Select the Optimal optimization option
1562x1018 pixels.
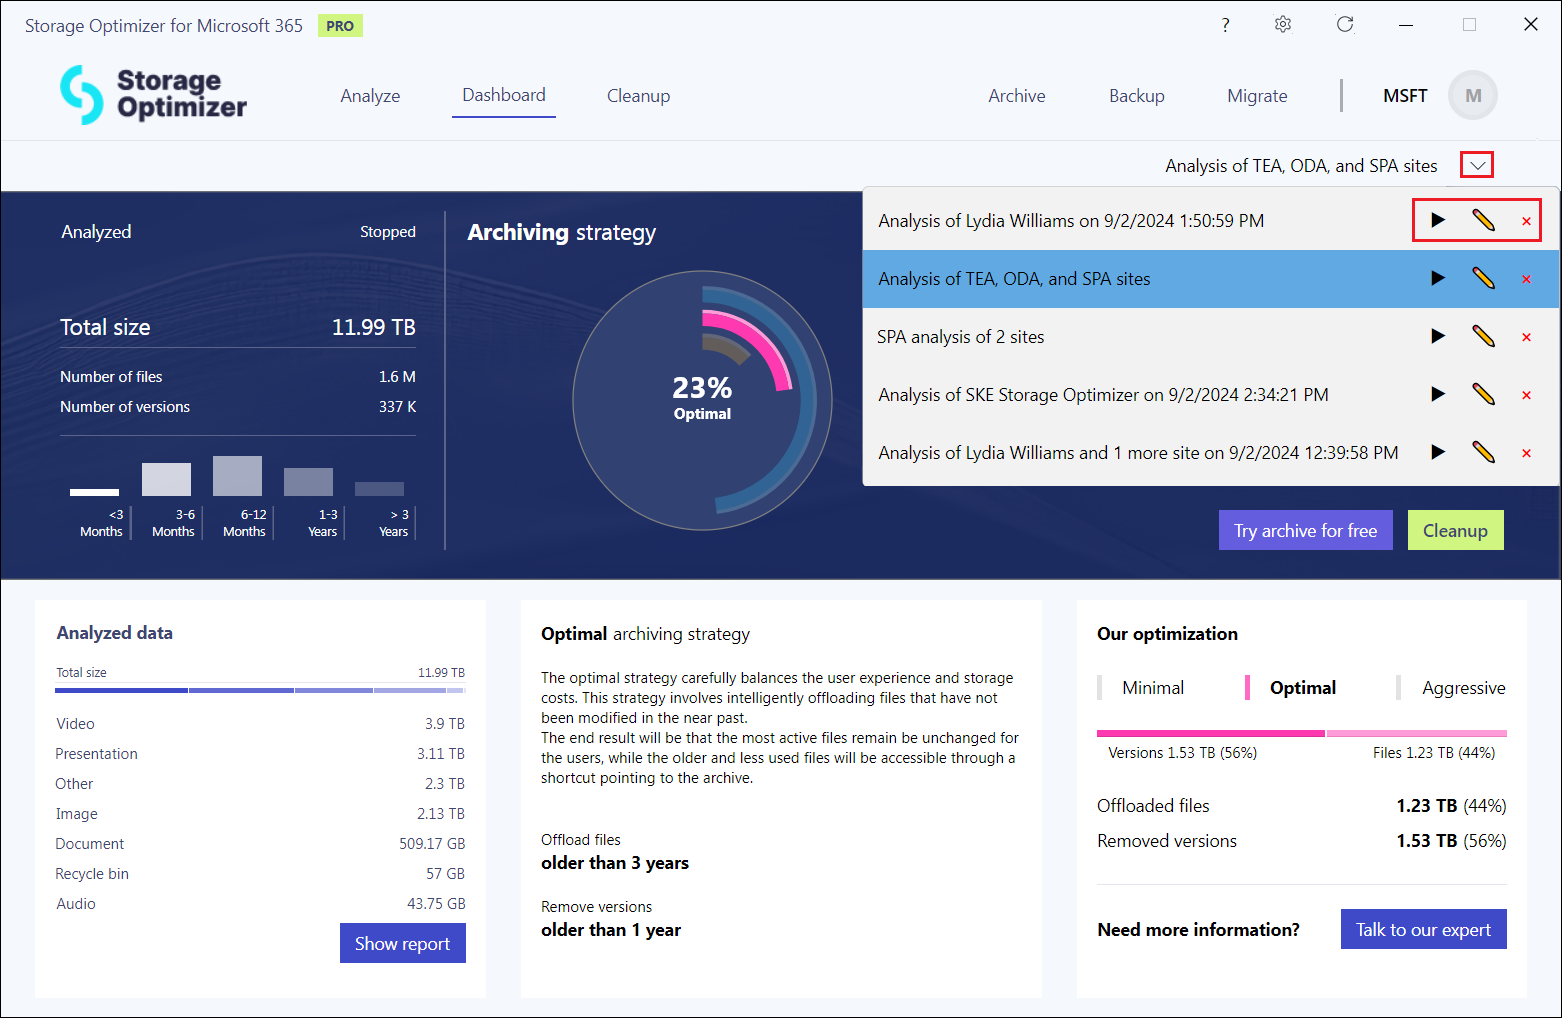coord(1302,688)
